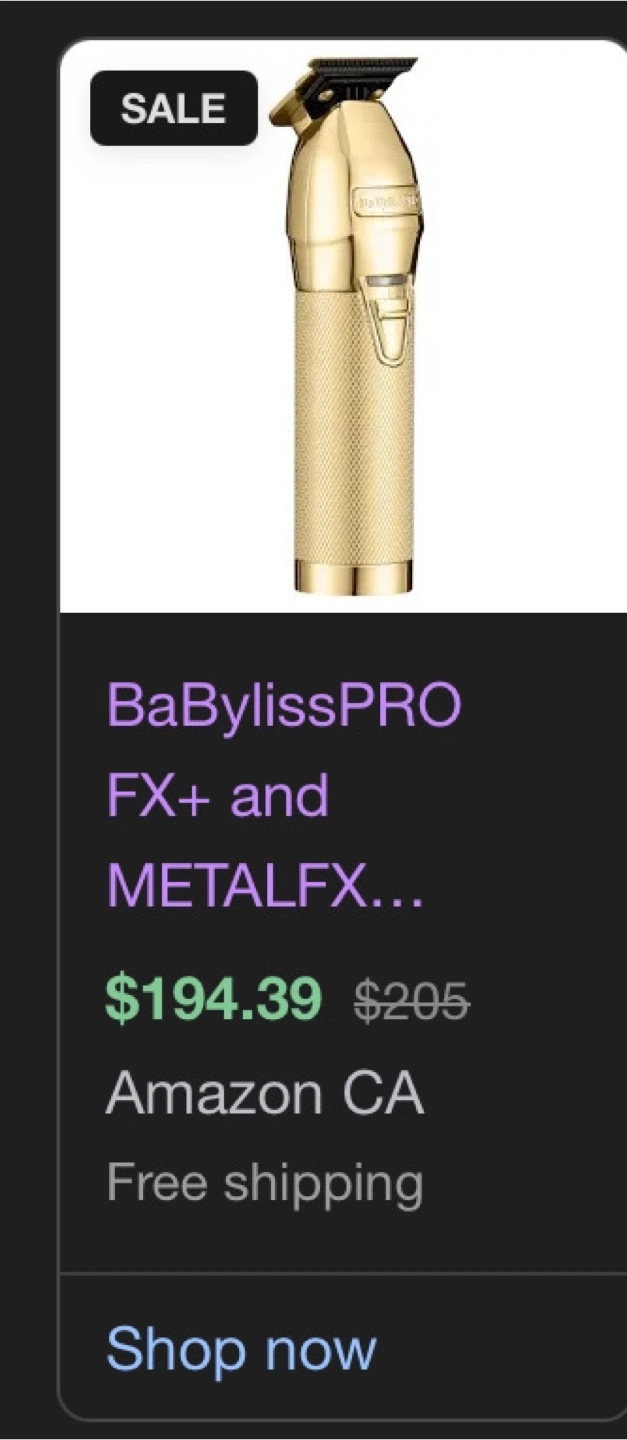Viewport: 627px width, 1440px height.
Task: Open the BaBylissPRO product title link
Action: click(284, 706)
